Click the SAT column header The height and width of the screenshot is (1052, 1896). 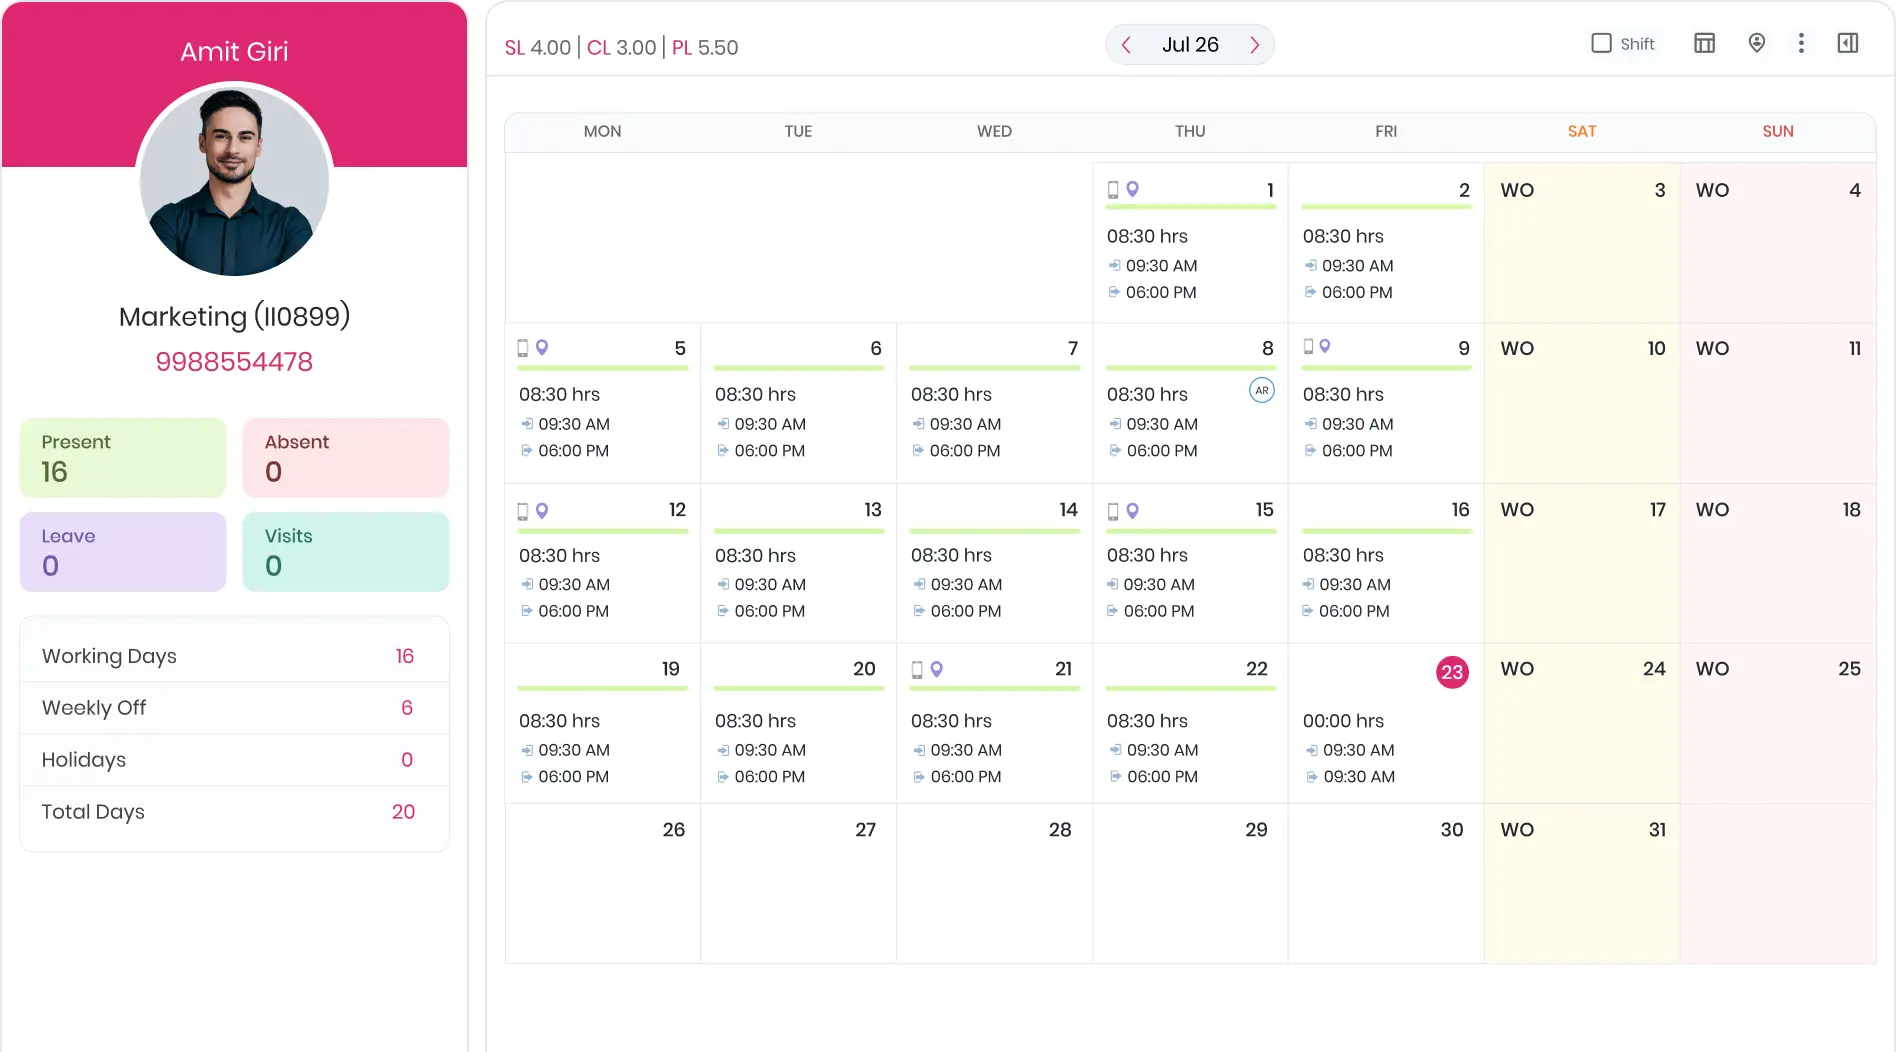pyautogui.click(x=1582, y=131)
